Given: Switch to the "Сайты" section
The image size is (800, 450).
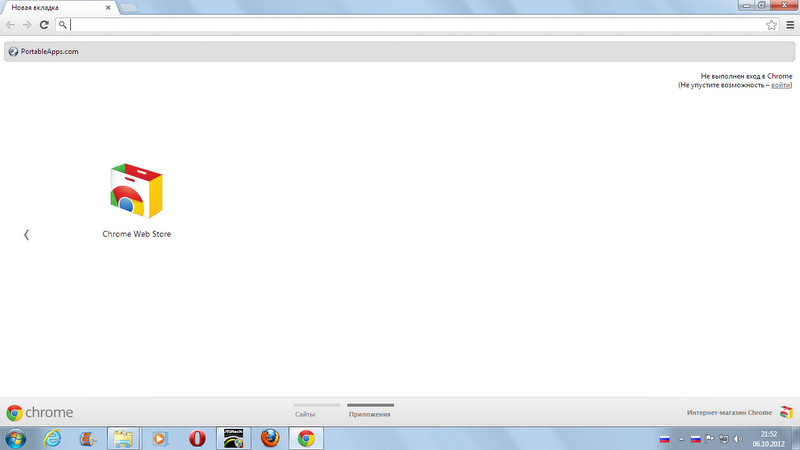Looking at the screenshot, I should 316,411.
